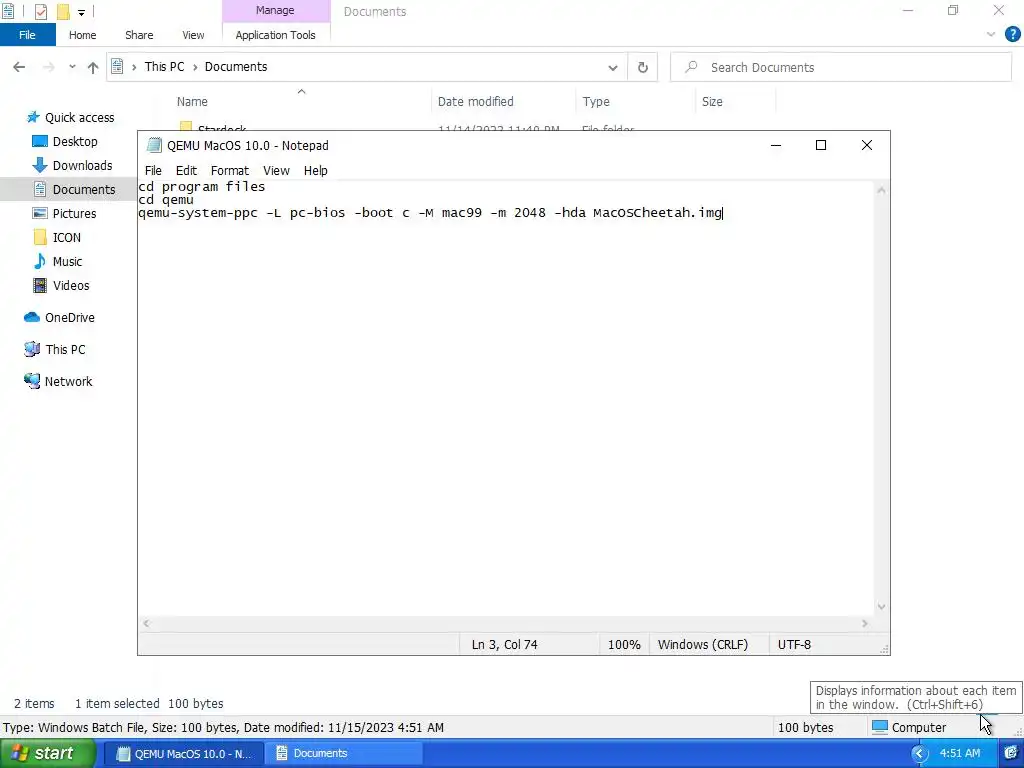This screenshot has height=768, width=1024.
Task: Click the Search Documents field
Action: (x=841, y=67)
